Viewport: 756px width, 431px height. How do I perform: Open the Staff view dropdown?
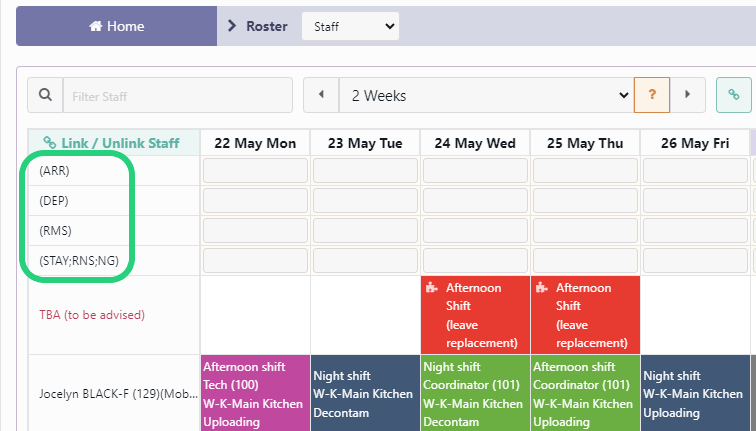tap(350, 26)
